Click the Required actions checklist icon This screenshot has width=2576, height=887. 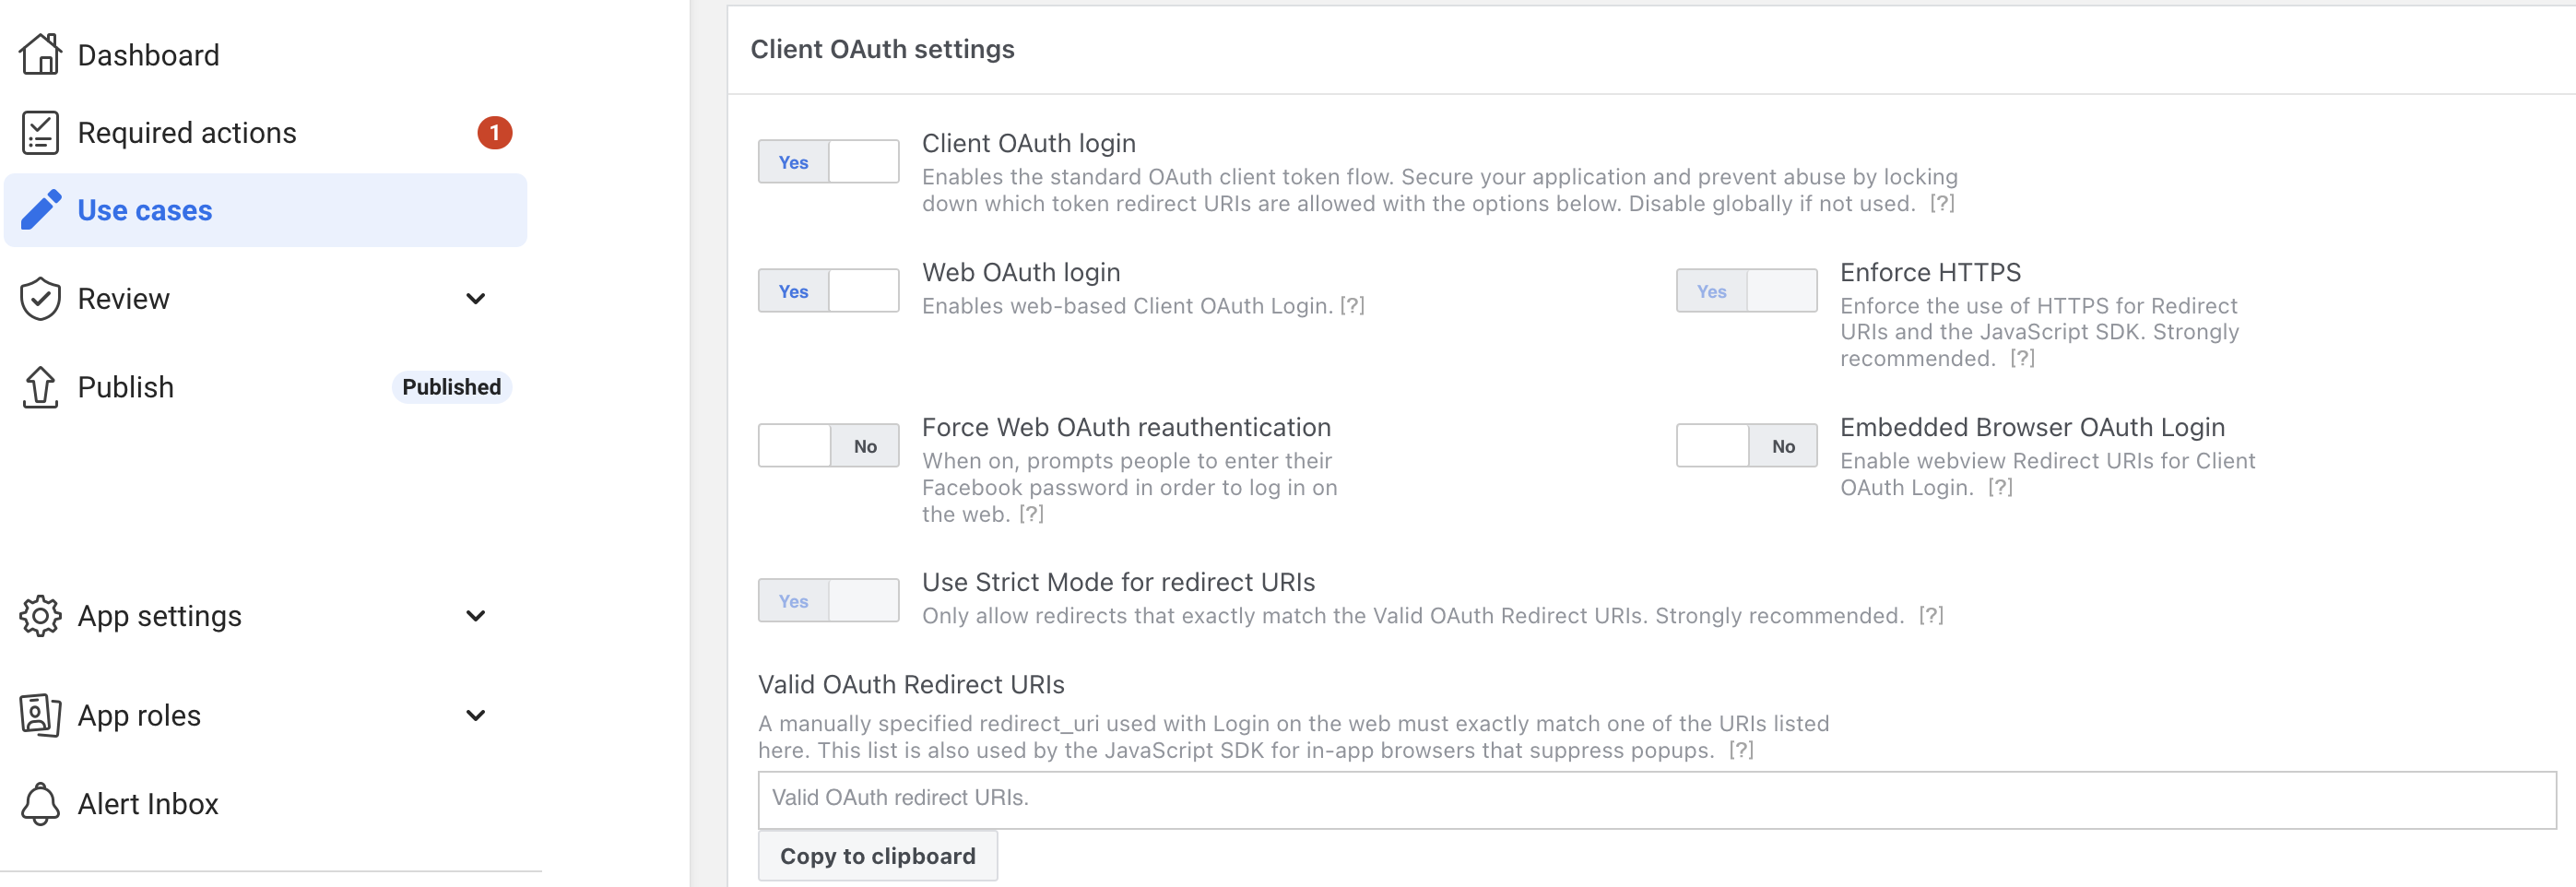tap(40, 133)
